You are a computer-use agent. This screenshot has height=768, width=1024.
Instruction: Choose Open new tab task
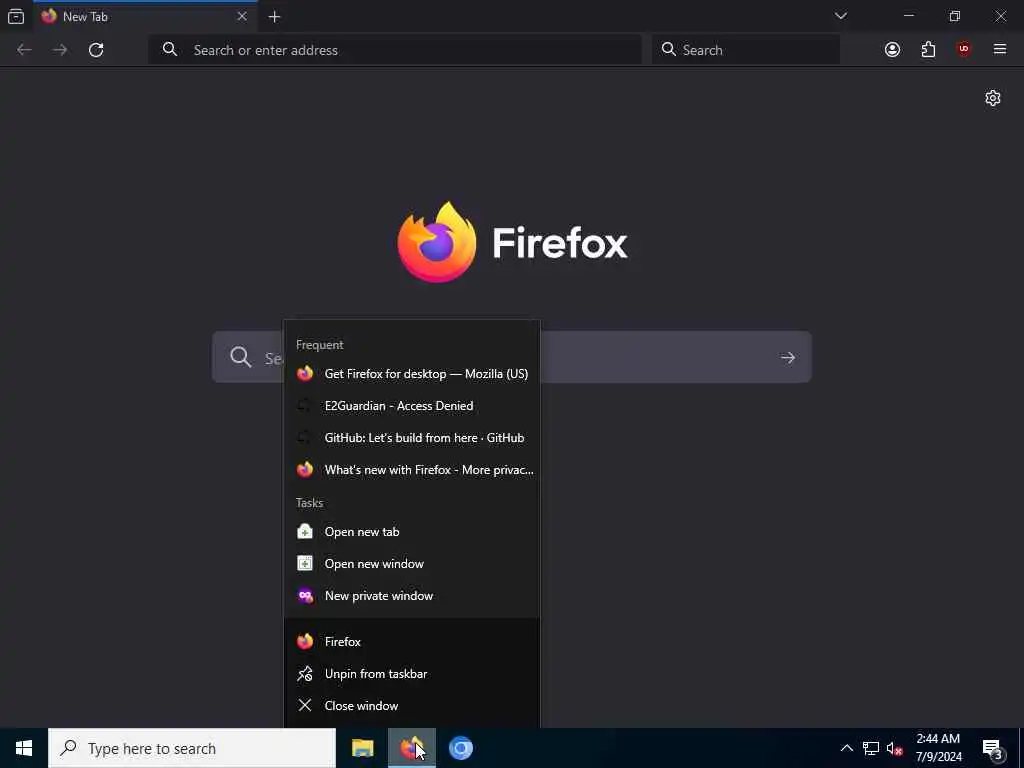click(412, 532)
